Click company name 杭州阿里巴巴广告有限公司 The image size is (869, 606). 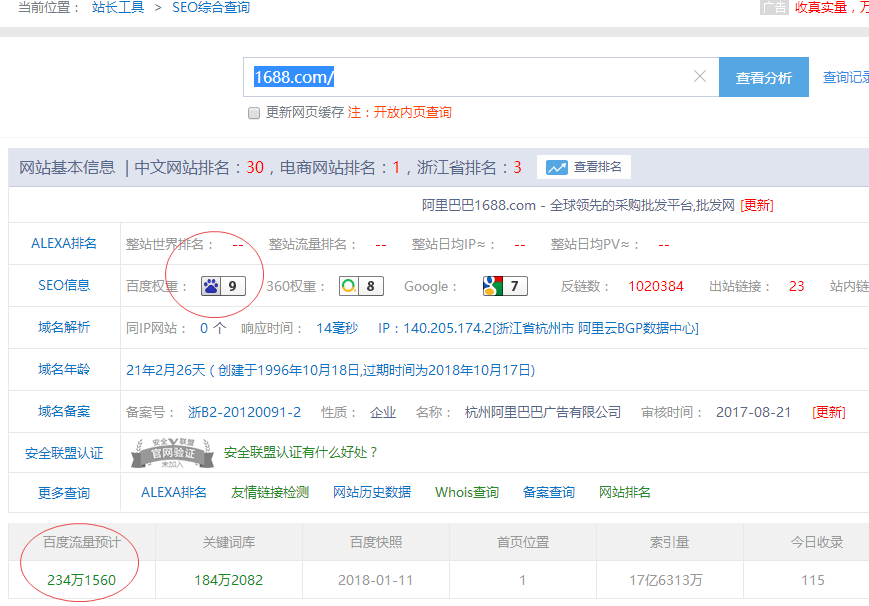[x=543, y=413]
